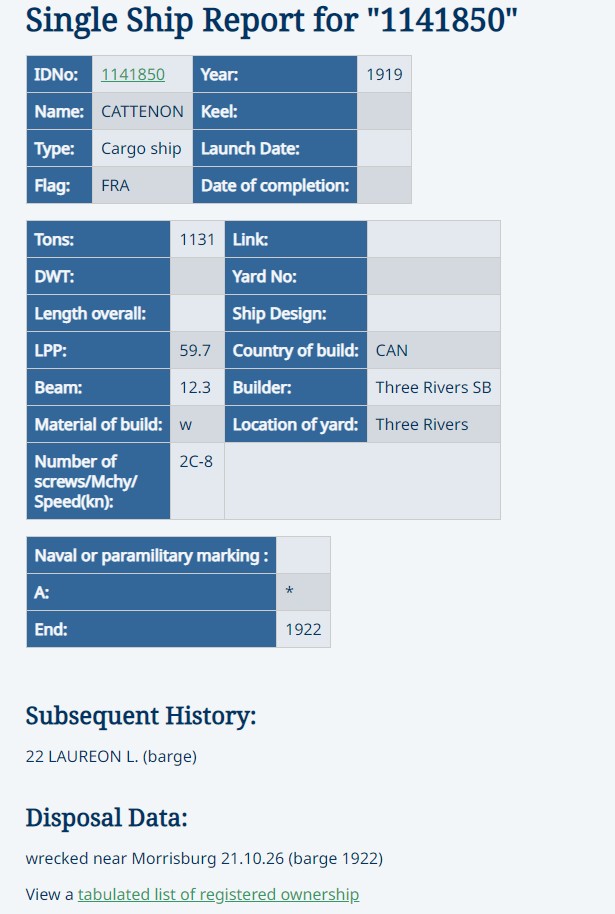Select the ship name CATTENON cell

(142, 111)
